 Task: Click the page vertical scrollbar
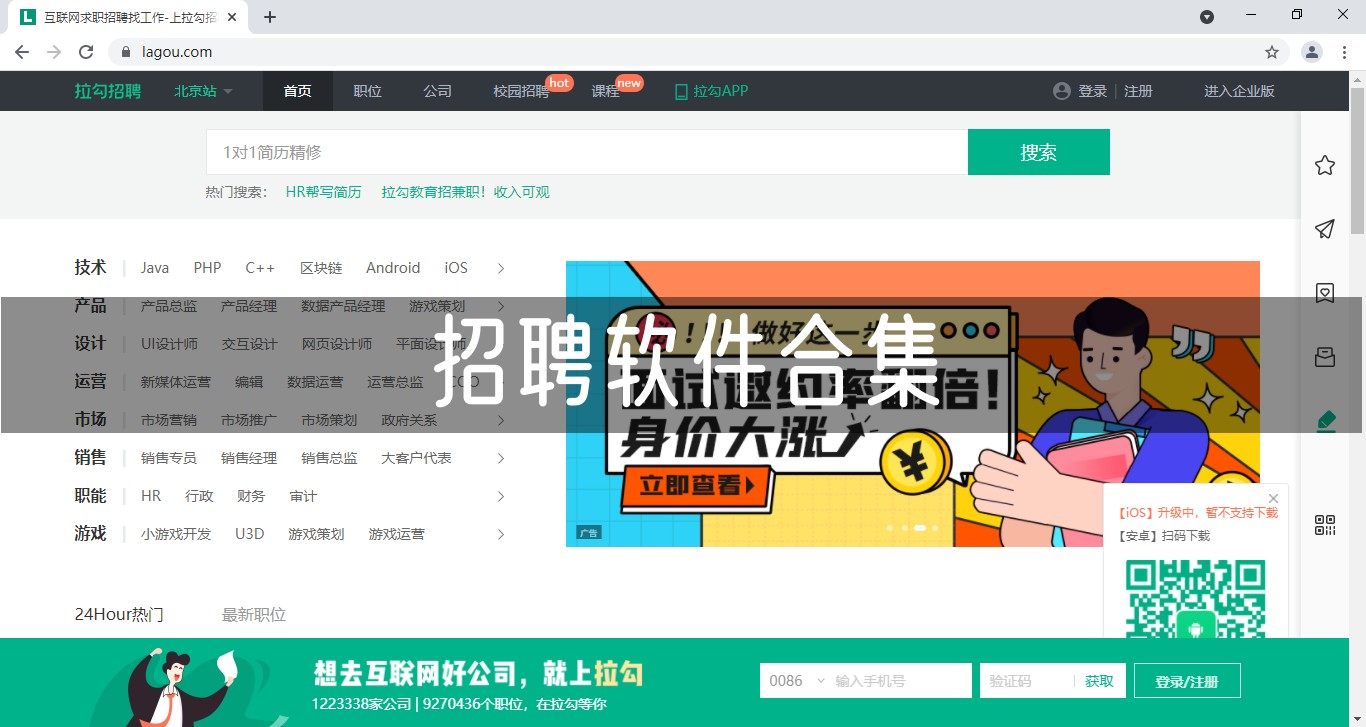coord(1357,160)
